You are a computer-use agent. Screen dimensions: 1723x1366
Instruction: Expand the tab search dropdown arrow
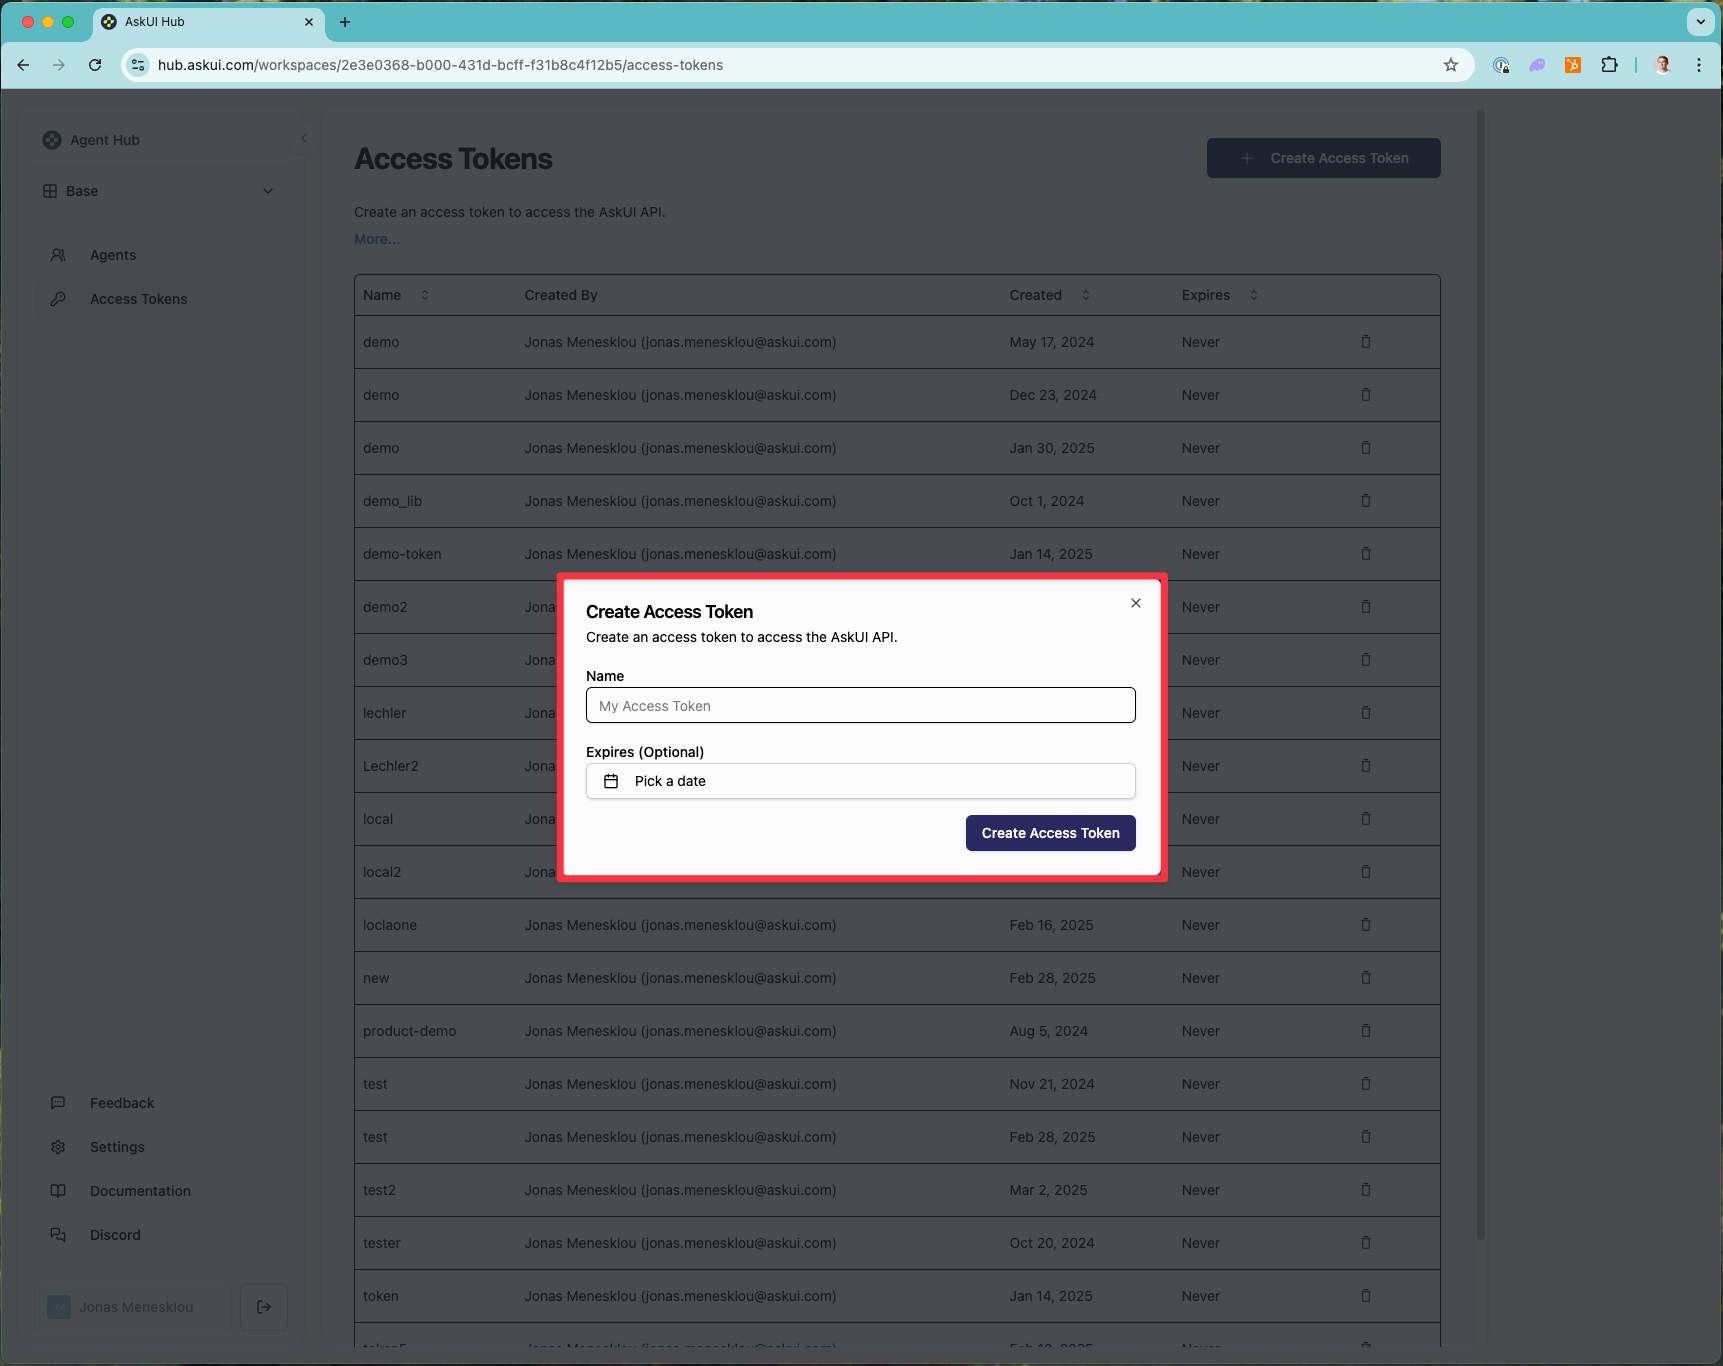(x=1701, y=22)
